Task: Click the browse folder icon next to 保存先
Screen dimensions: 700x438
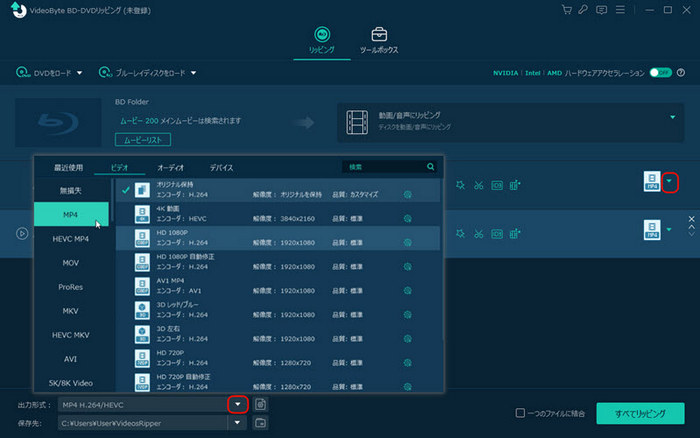Action: click(261, 423)
